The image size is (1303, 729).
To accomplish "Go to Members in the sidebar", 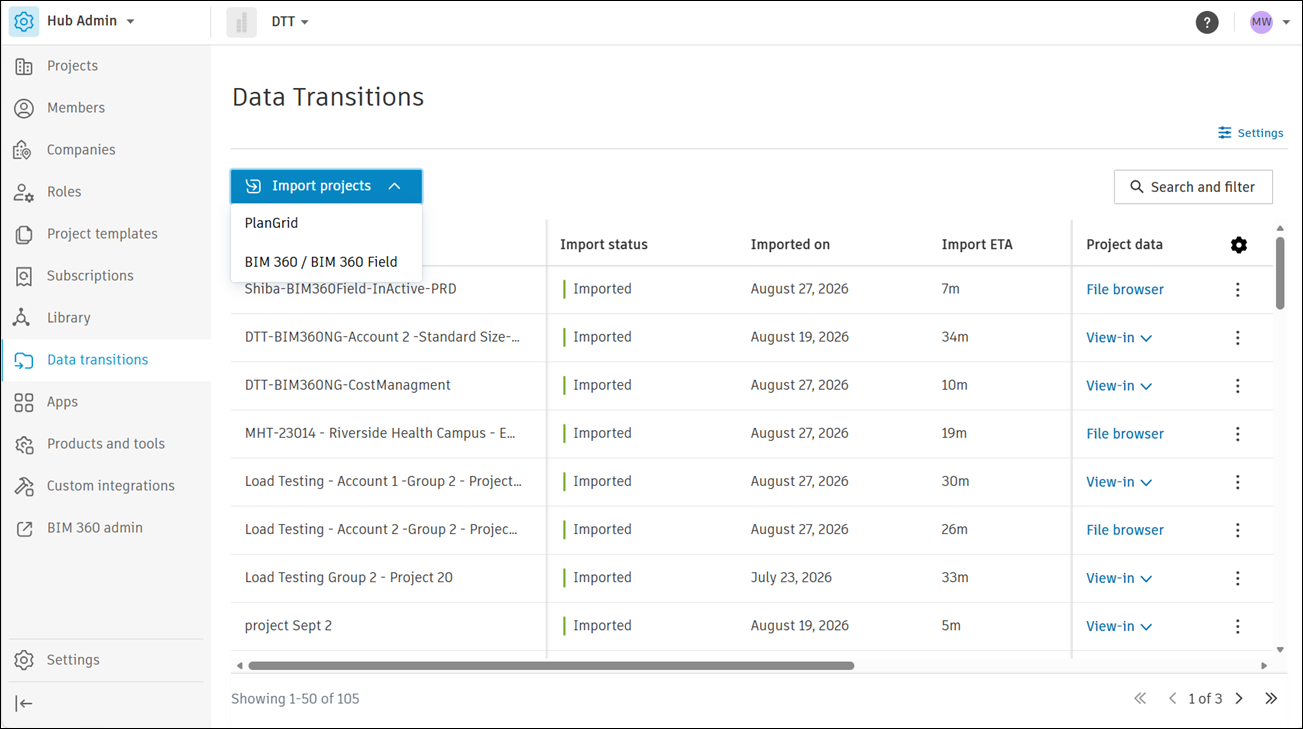I will (x=76, y=108).
